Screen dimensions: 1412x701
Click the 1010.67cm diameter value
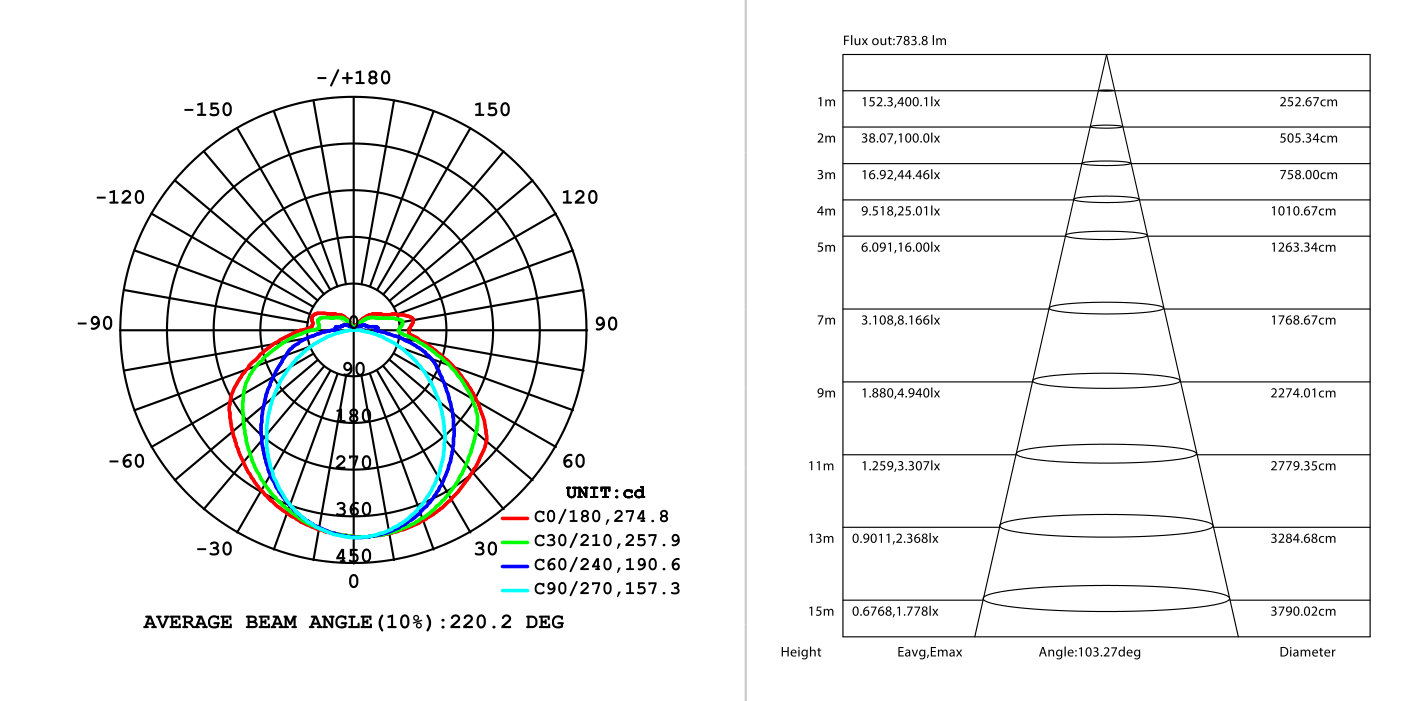tap(1303, 211)
